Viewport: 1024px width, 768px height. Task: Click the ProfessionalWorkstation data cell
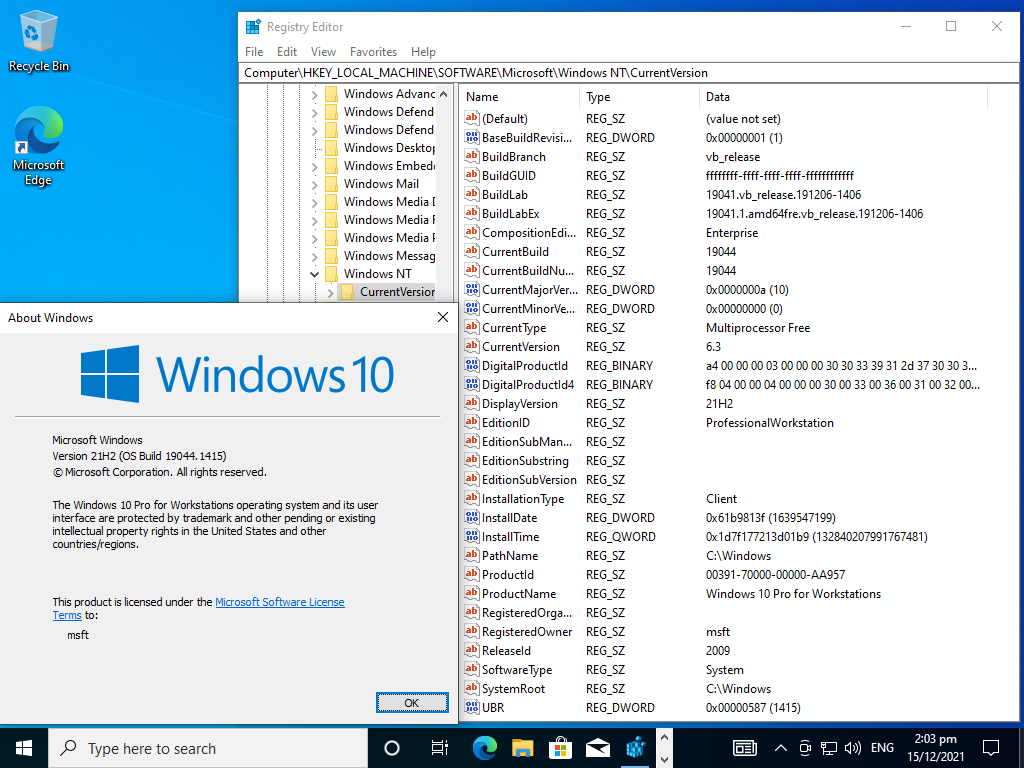tap(769, 423)
